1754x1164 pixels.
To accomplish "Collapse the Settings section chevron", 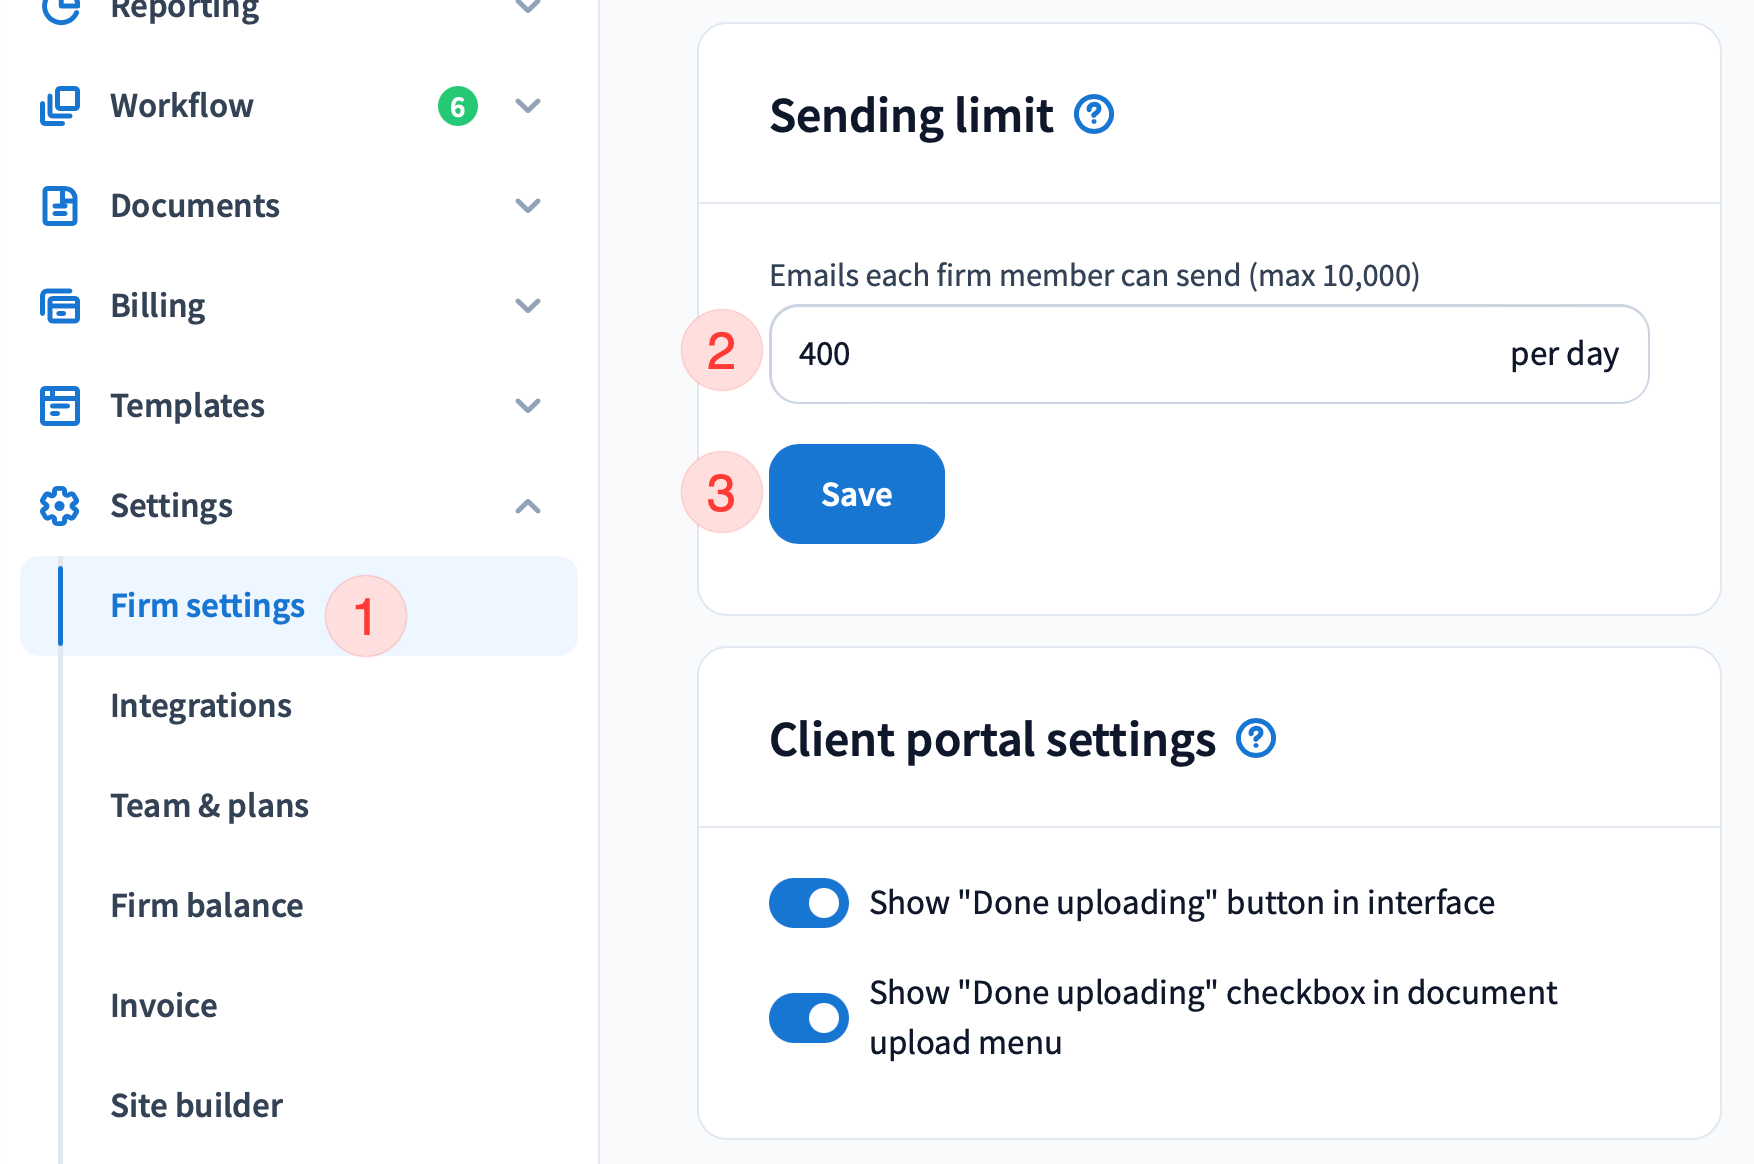I will coord(528,506).
